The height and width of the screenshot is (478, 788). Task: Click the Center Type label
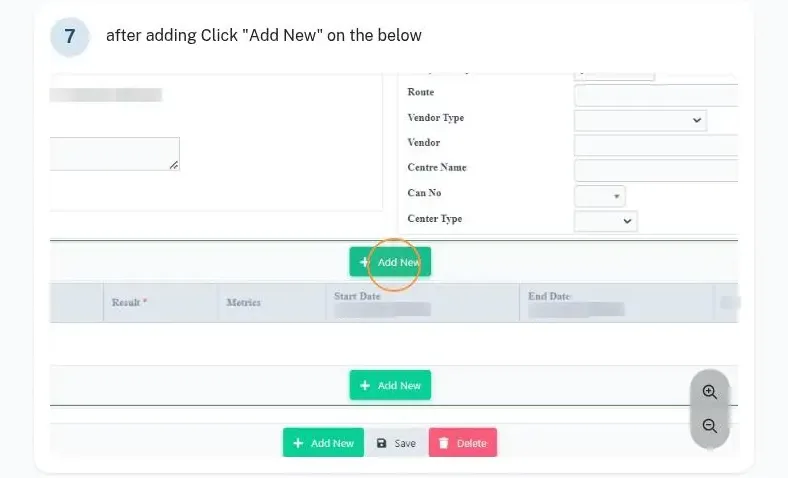pos(435,219)
